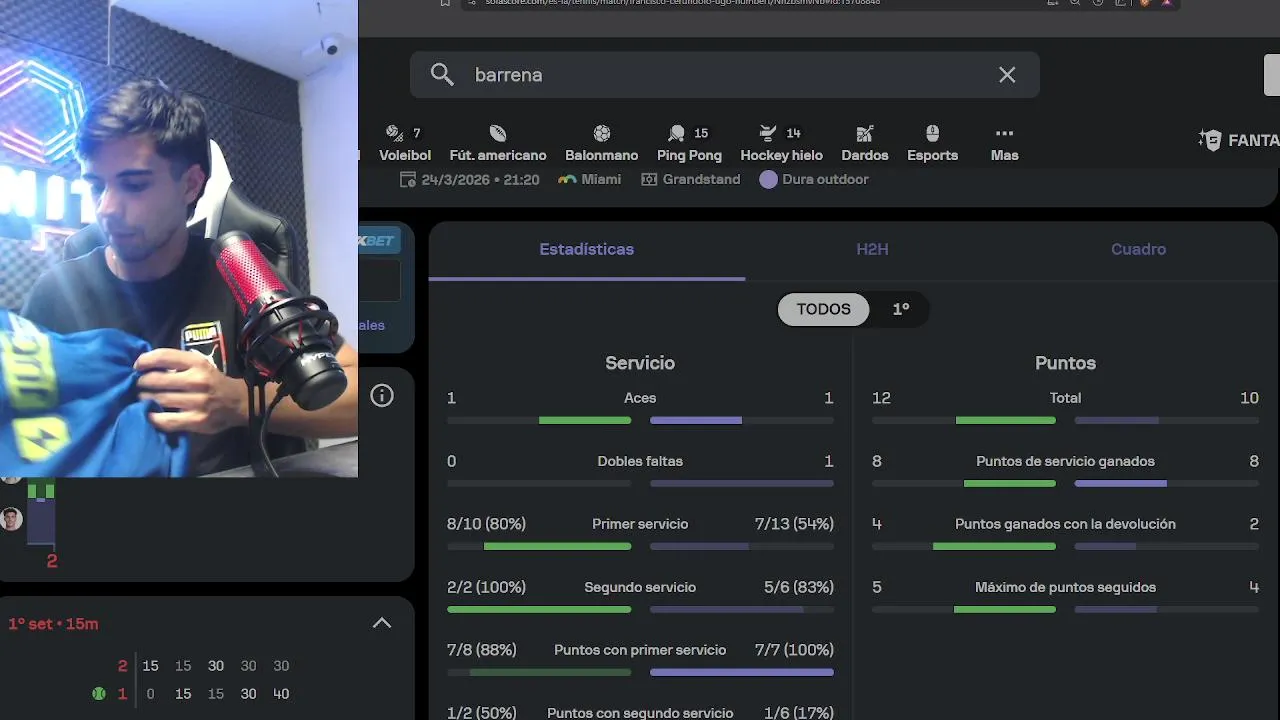Click Máximo de puntos seguidos label
Viewport: 1280px width, 720px height.
(x=1066, y=587)
